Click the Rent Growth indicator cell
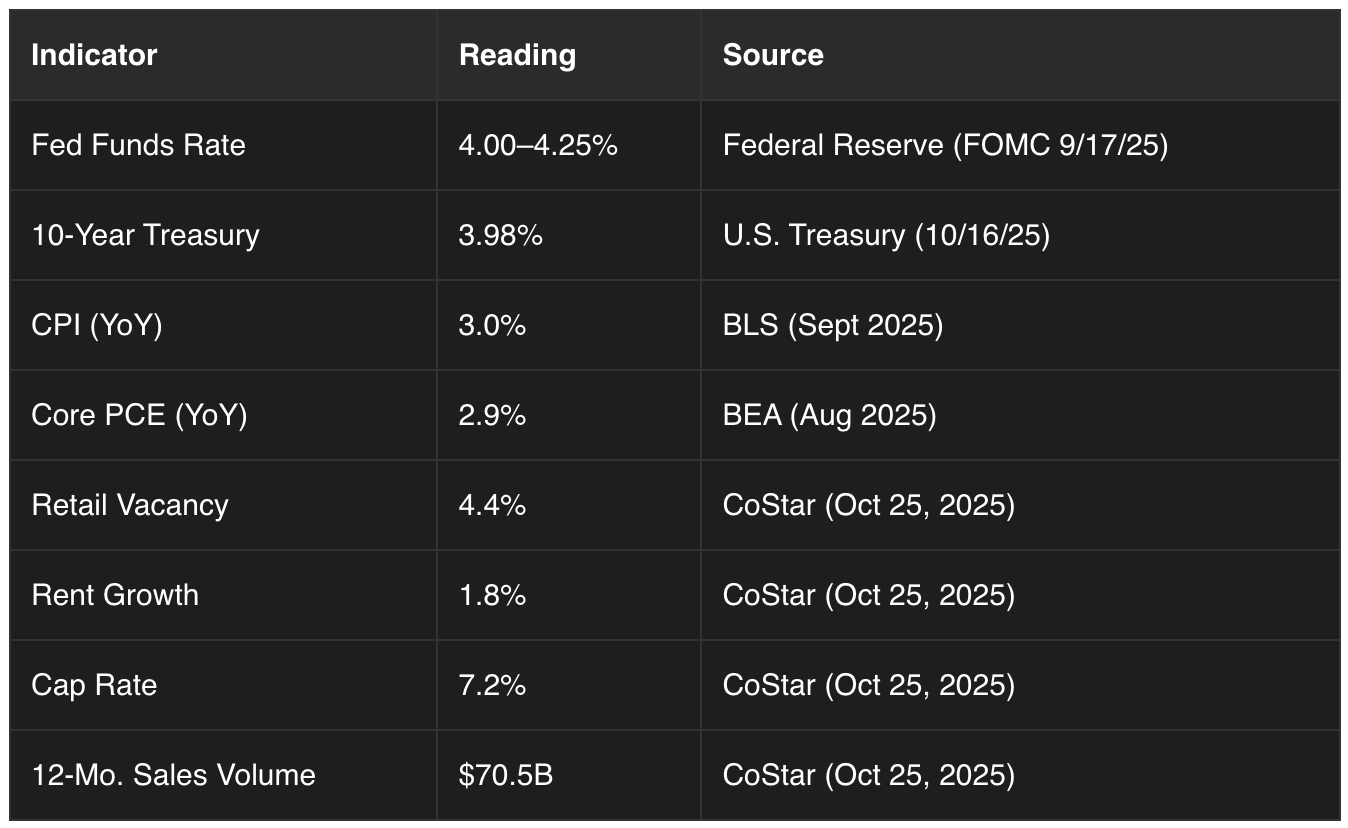 click(x=115, y=595)
